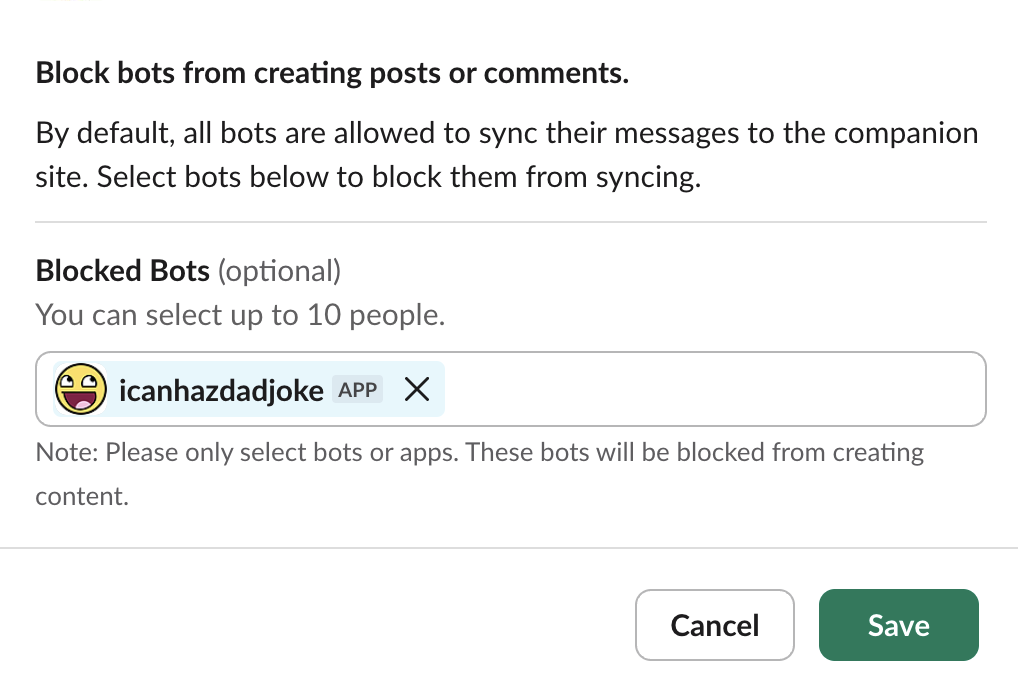The image size is (1018, 692).
Task: Click the empty space in the bot field
Action: 700,389
